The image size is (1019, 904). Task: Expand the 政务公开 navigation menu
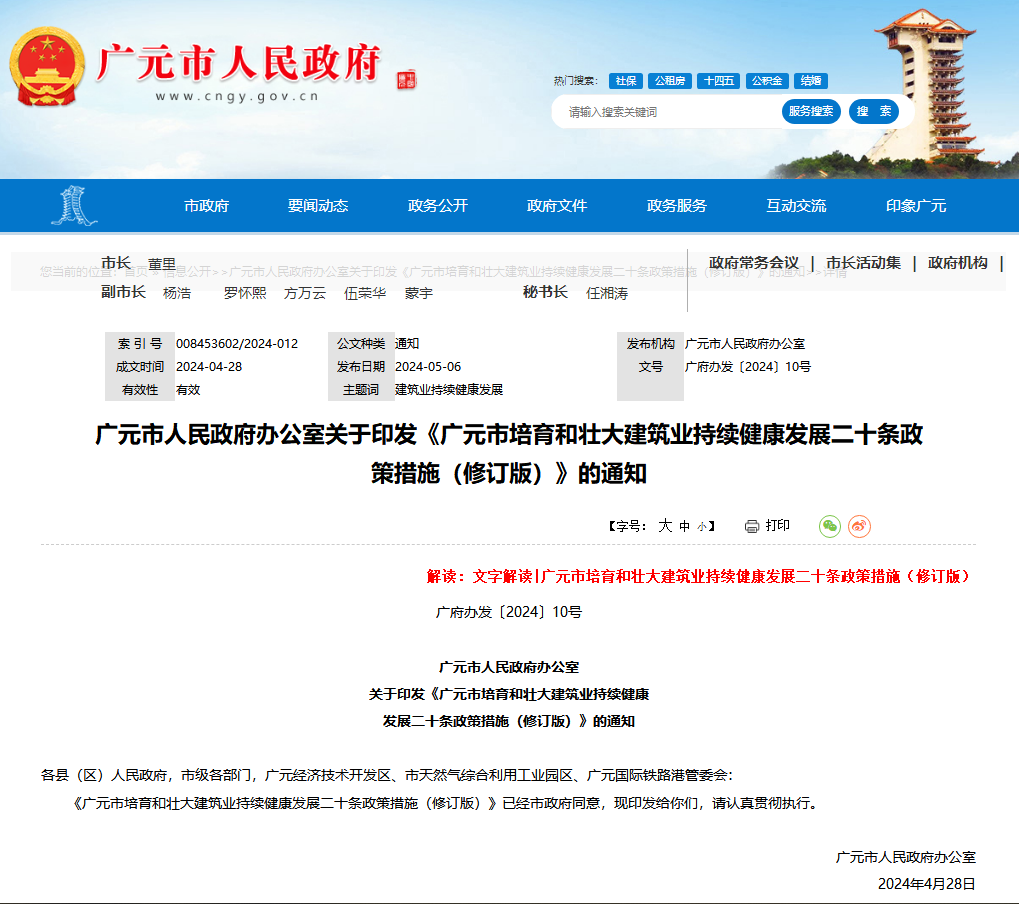437,206
